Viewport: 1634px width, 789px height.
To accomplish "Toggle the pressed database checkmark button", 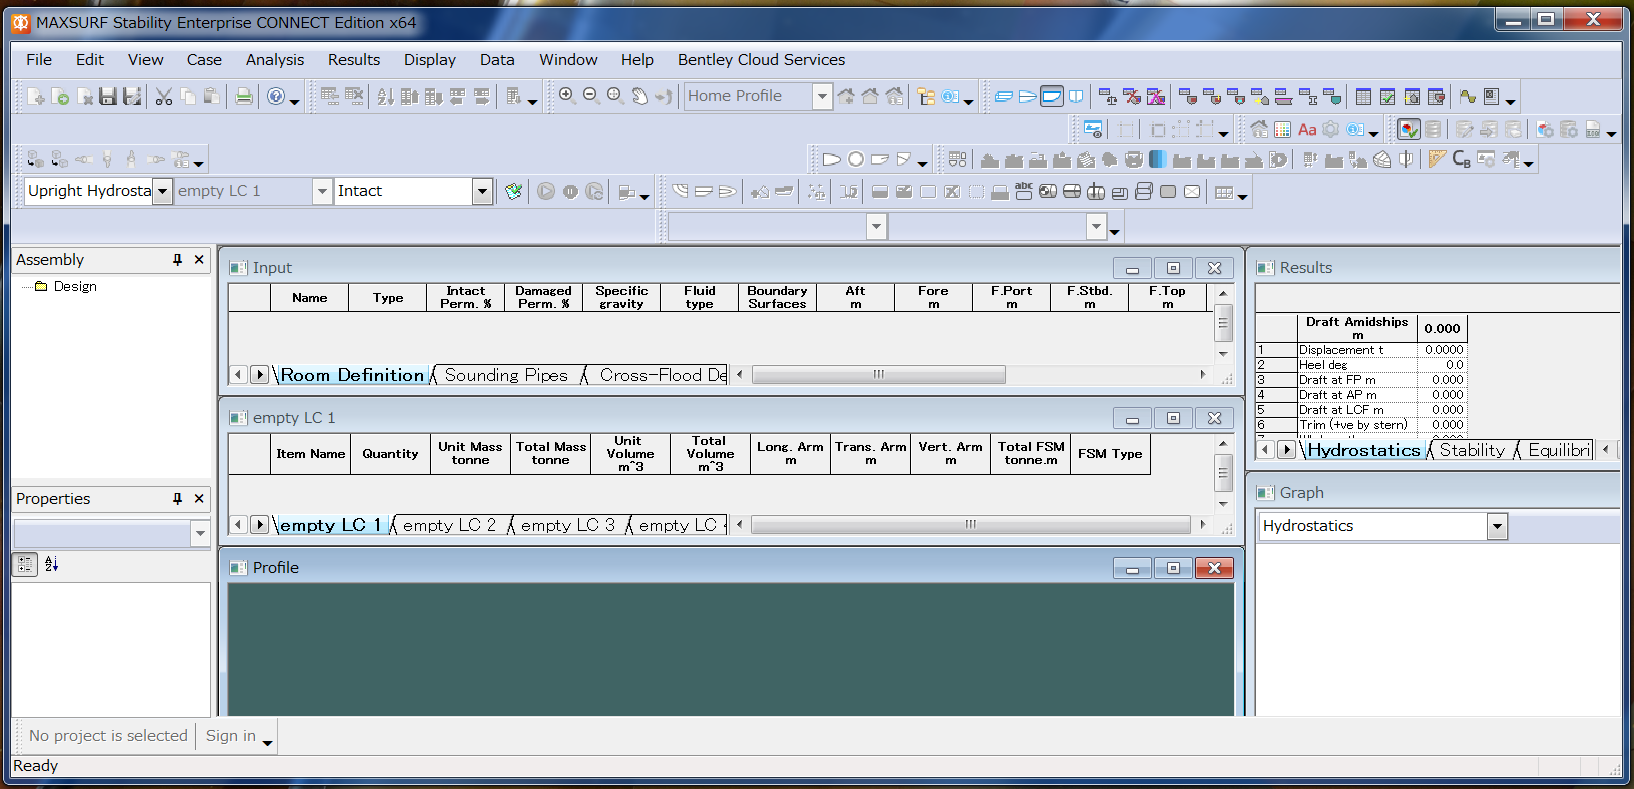I will (x=1409, y=129).
